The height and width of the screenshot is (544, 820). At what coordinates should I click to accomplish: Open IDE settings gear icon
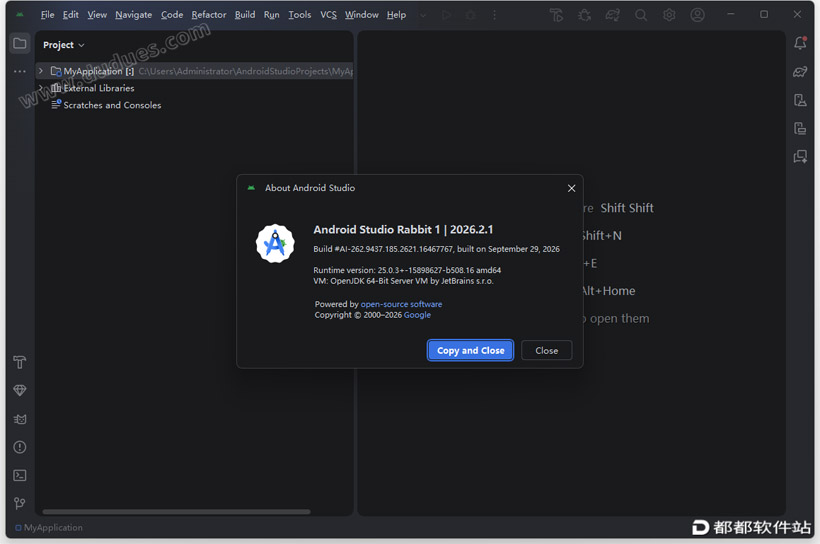coord(669,15)
